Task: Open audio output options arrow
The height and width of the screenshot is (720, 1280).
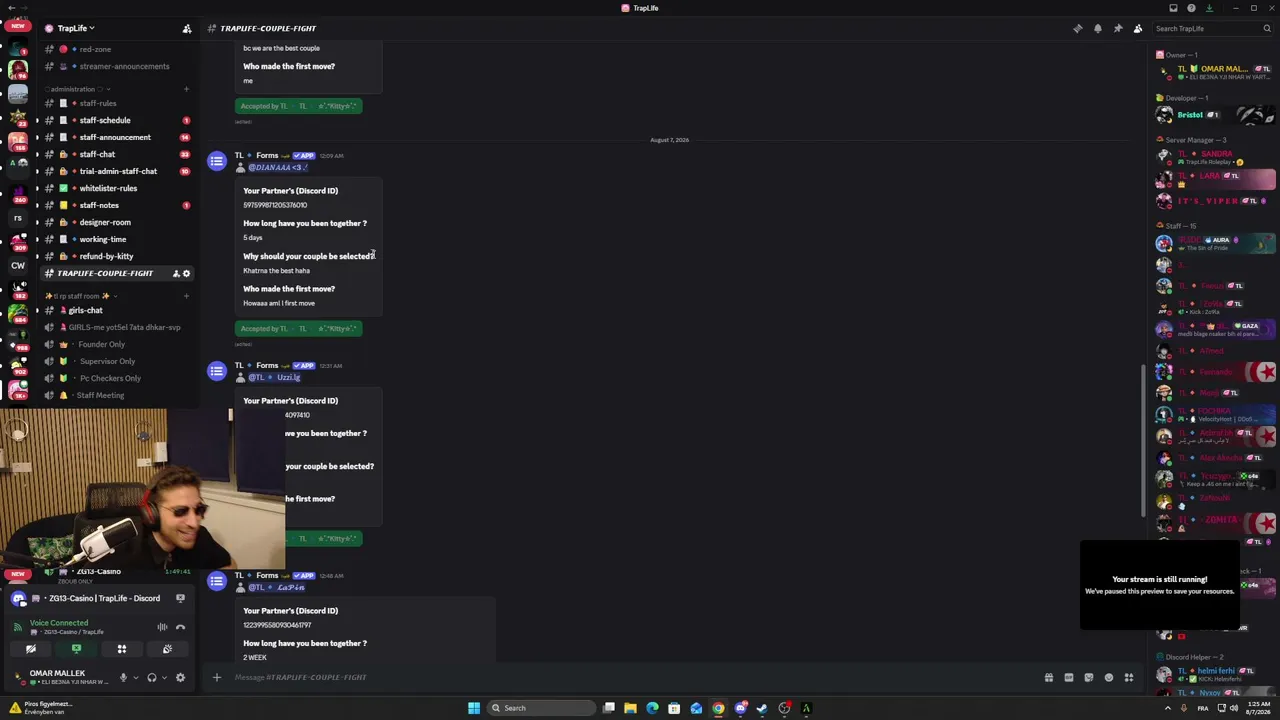Action: pos(164,677)
